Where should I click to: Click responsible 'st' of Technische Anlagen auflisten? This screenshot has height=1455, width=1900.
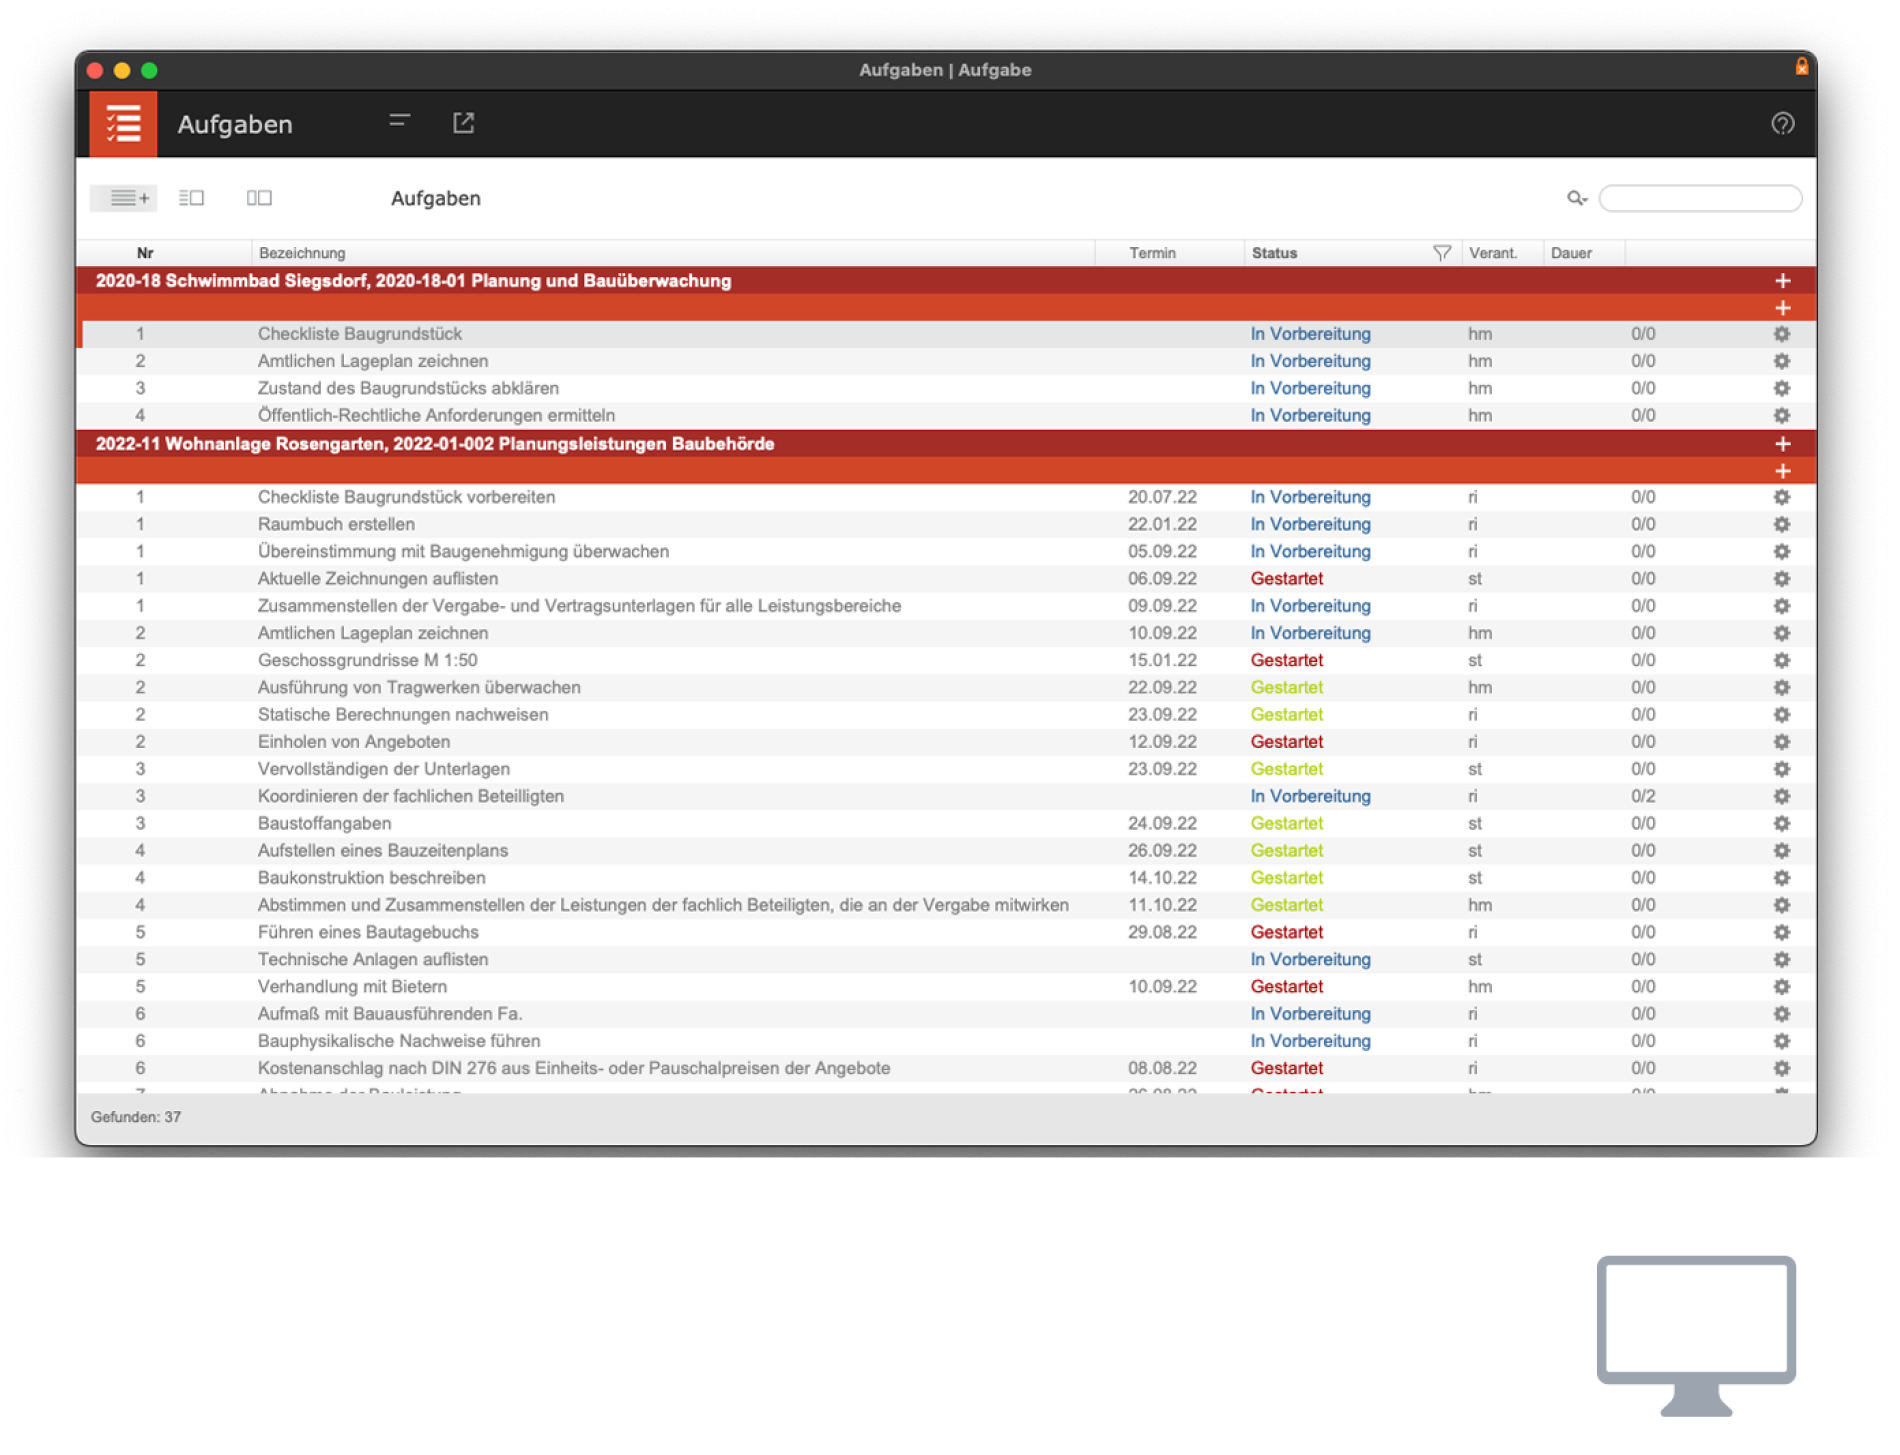click(x=1474, y=959)
